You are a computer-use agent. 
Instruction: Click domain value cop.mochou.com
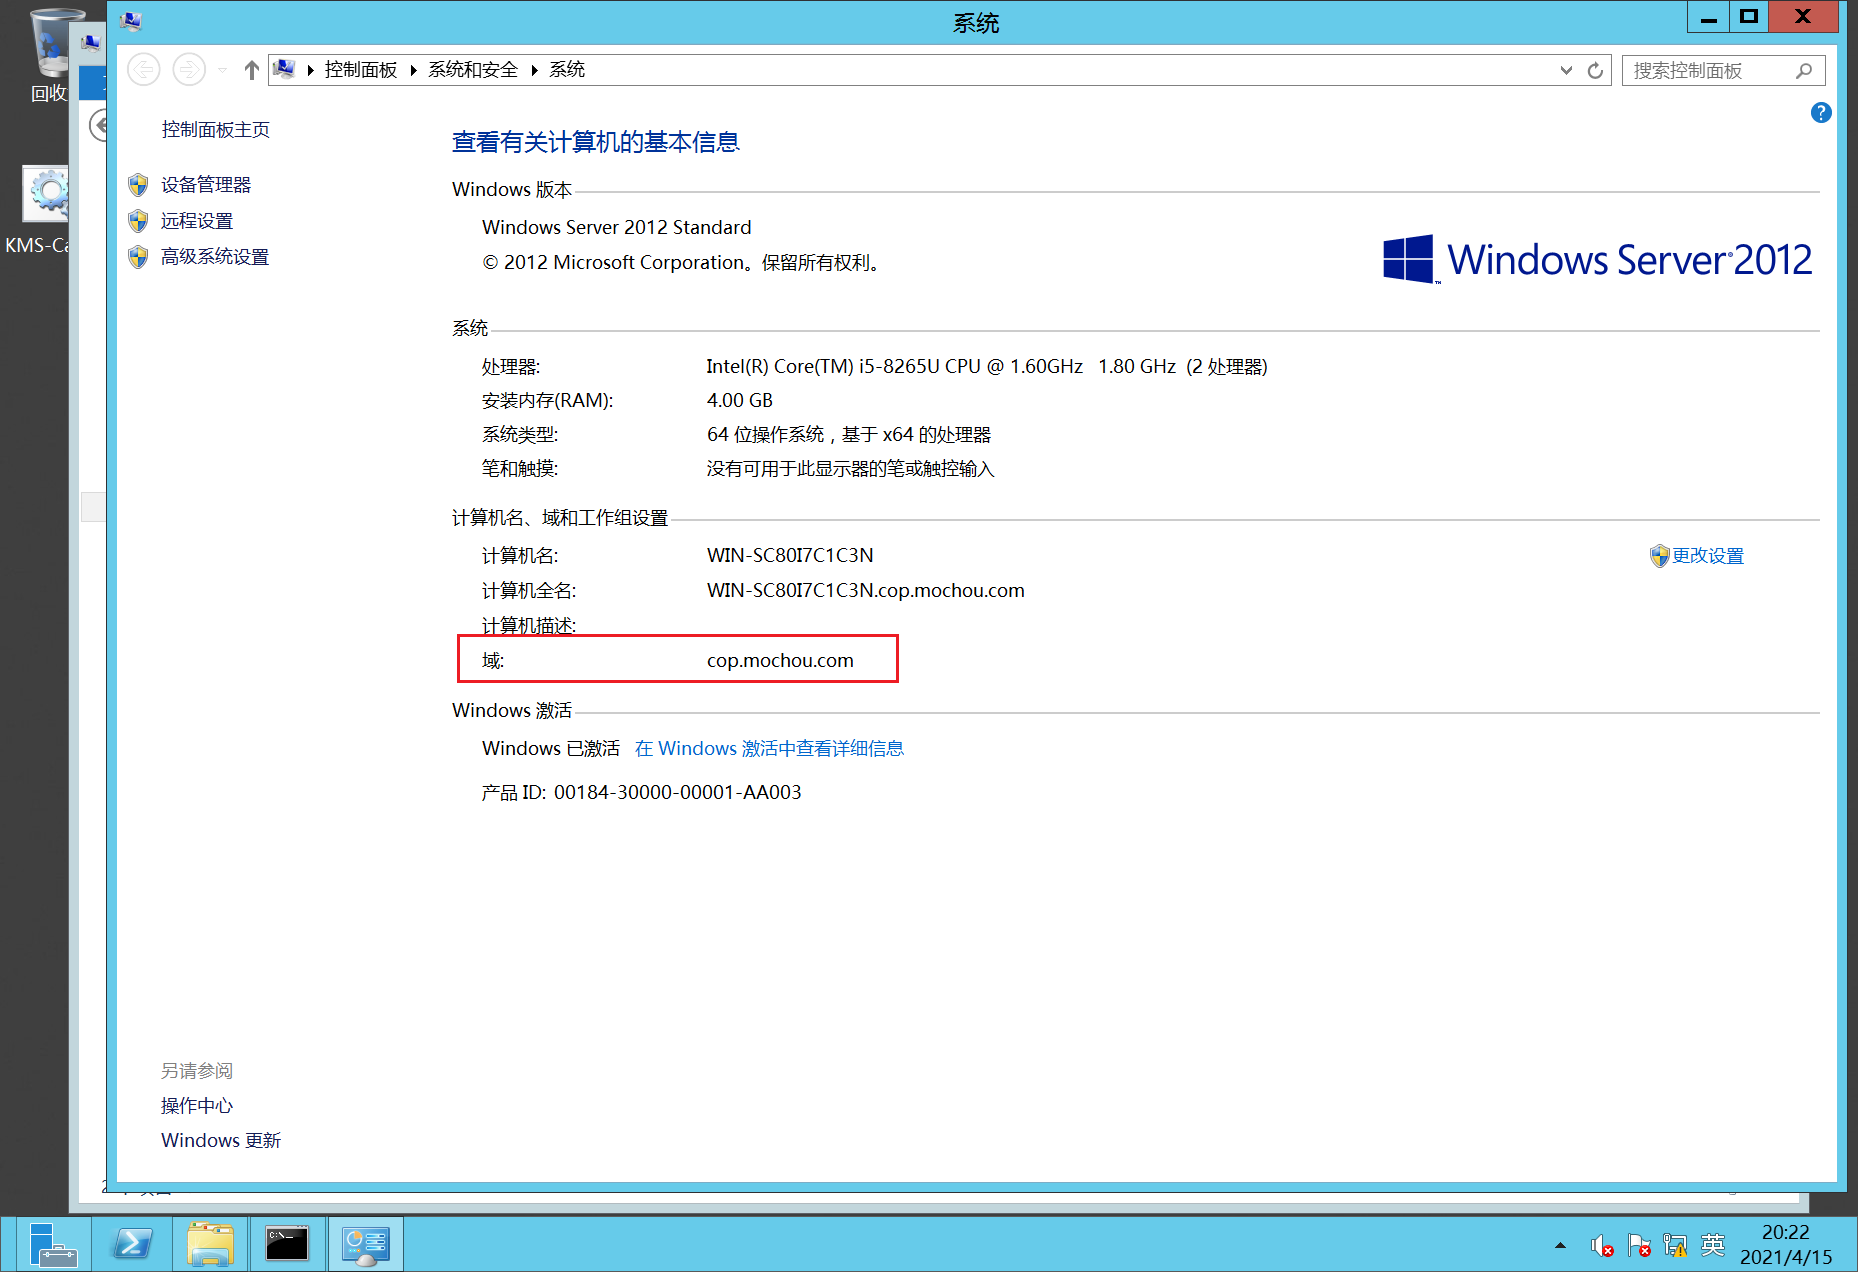coord(780,661)
